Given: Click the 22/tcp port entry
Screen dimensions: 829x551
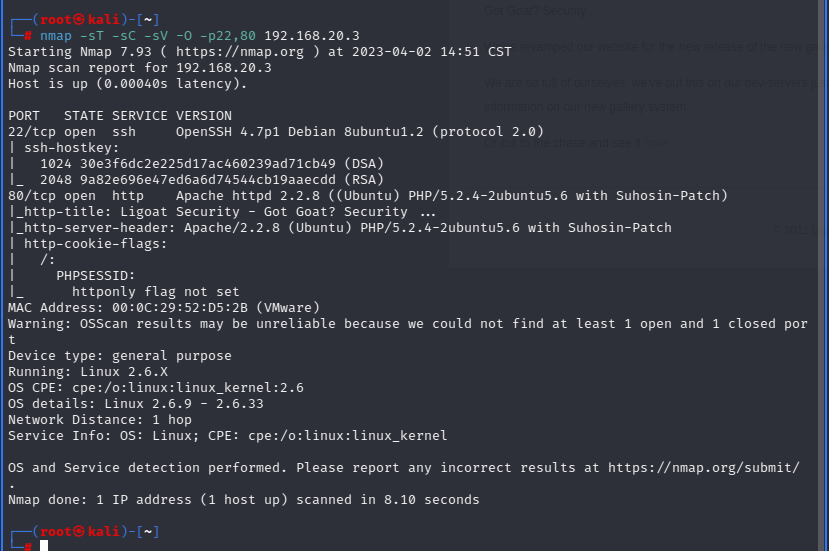Looking at the screenshot, I should click(28, 131).
